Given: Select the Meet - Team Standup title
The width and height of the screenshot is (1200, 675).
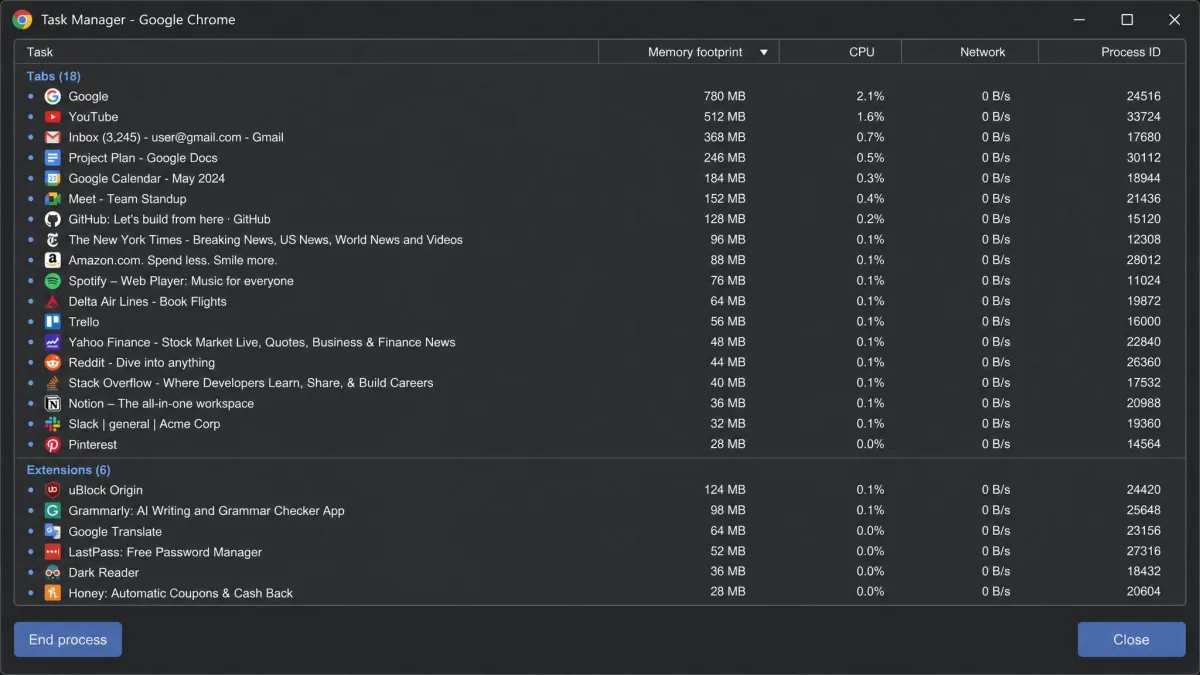Looking at the screenshot, I should point(128,199).
